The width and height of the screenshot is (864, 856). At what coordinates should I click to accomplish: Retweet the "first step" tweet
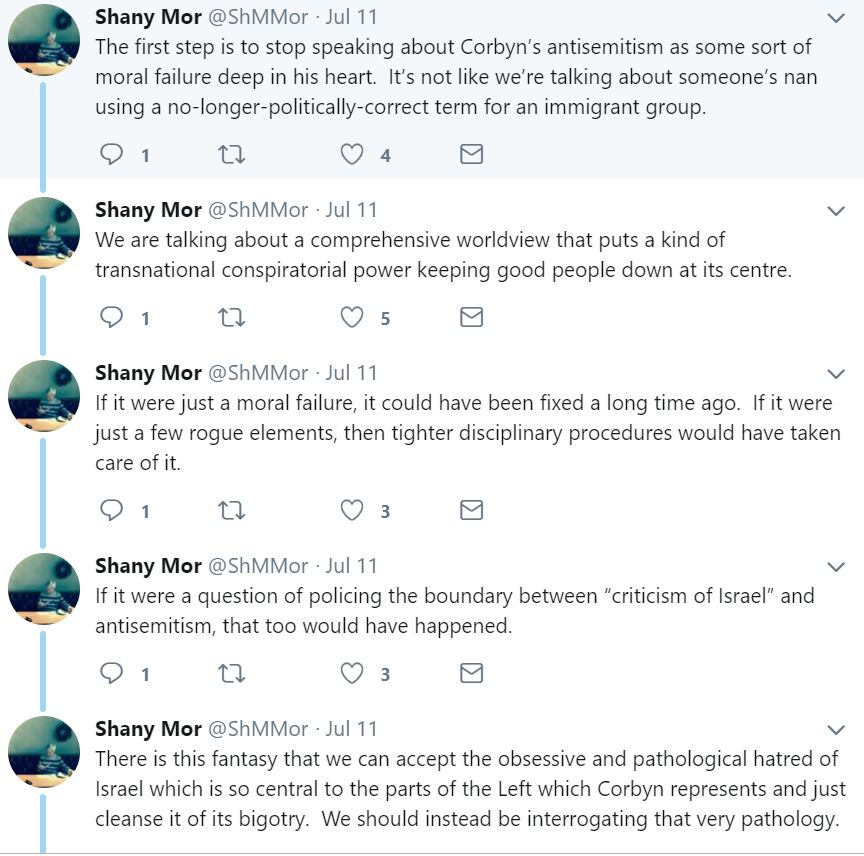[x=231, y=154]
